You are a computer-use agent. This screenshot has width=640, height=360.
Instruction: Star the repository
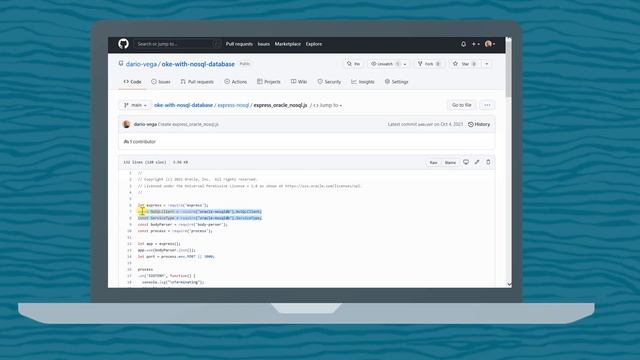pyautogui.click(x=465, y=64)
